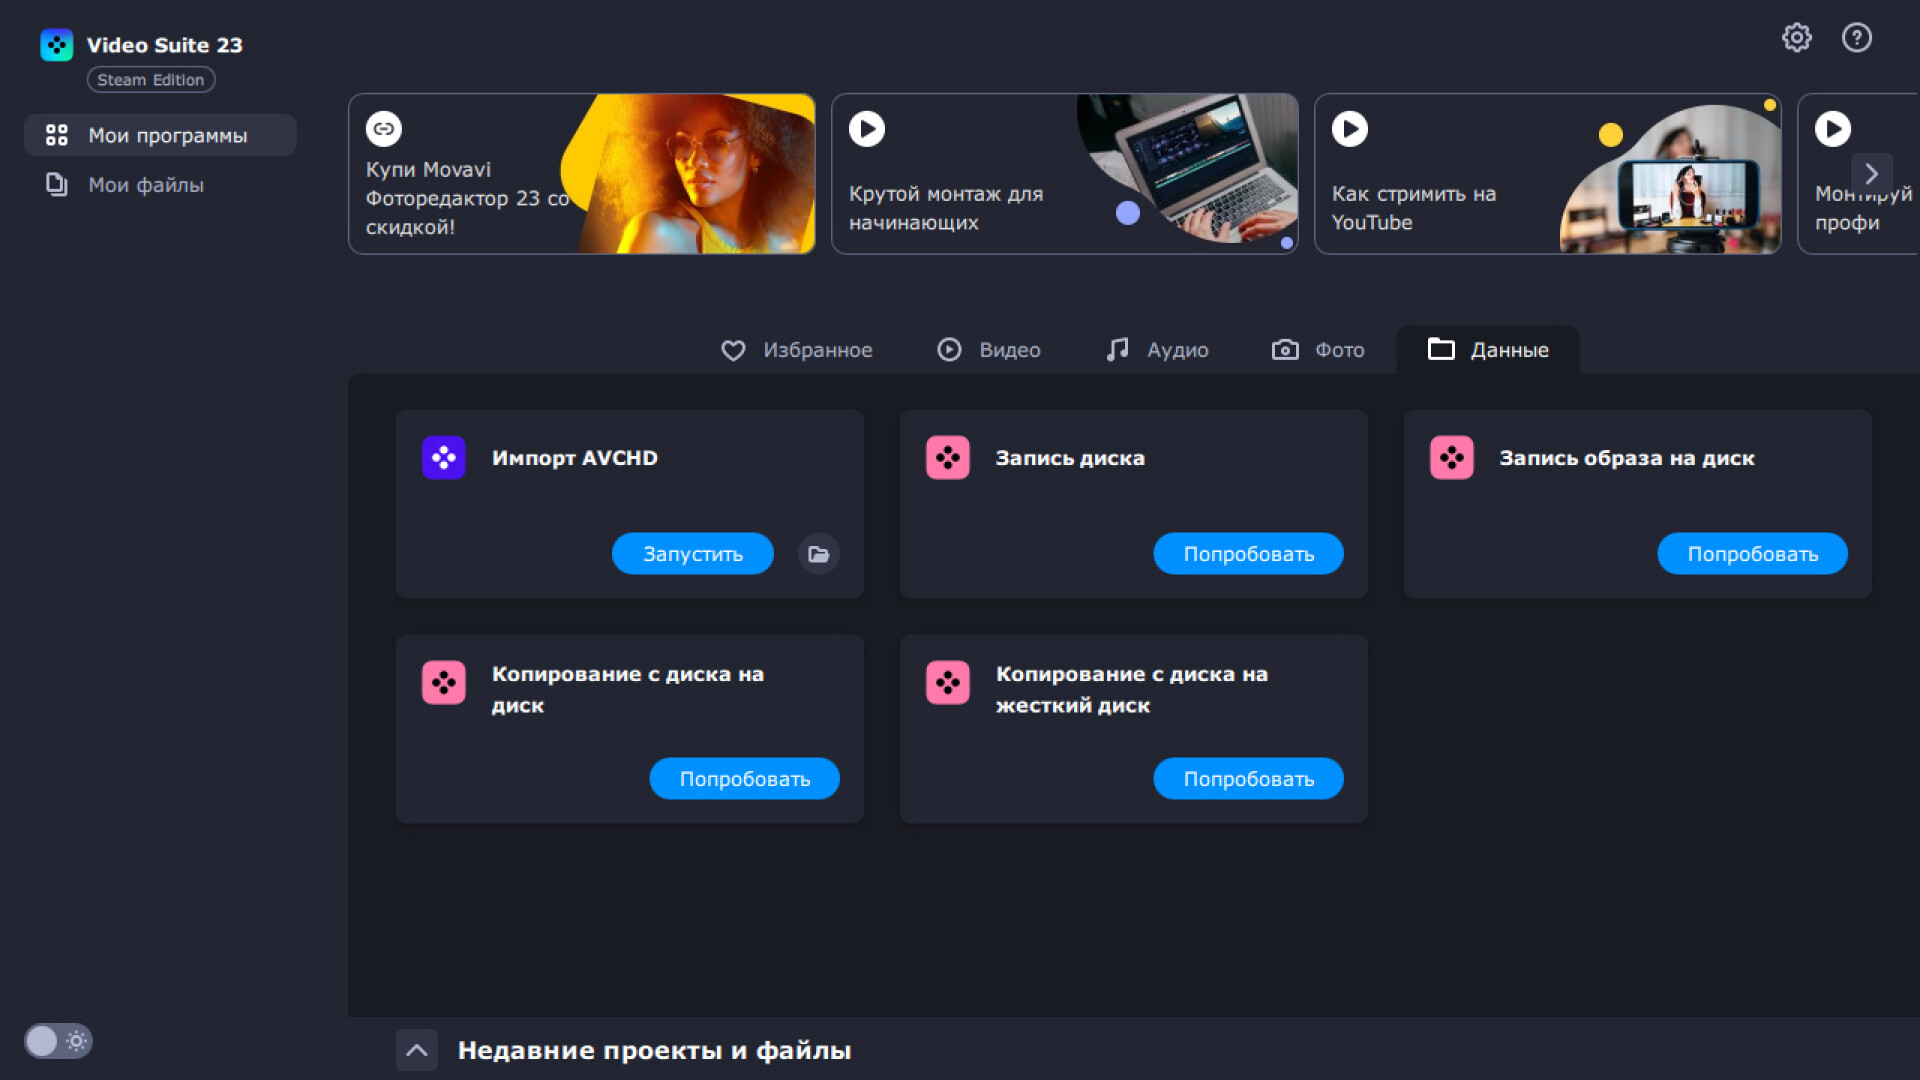Click Попробовать for Копирование с диска на жесткий диск
The height and width of the screenshot is (1080, 1920).
1248,779
